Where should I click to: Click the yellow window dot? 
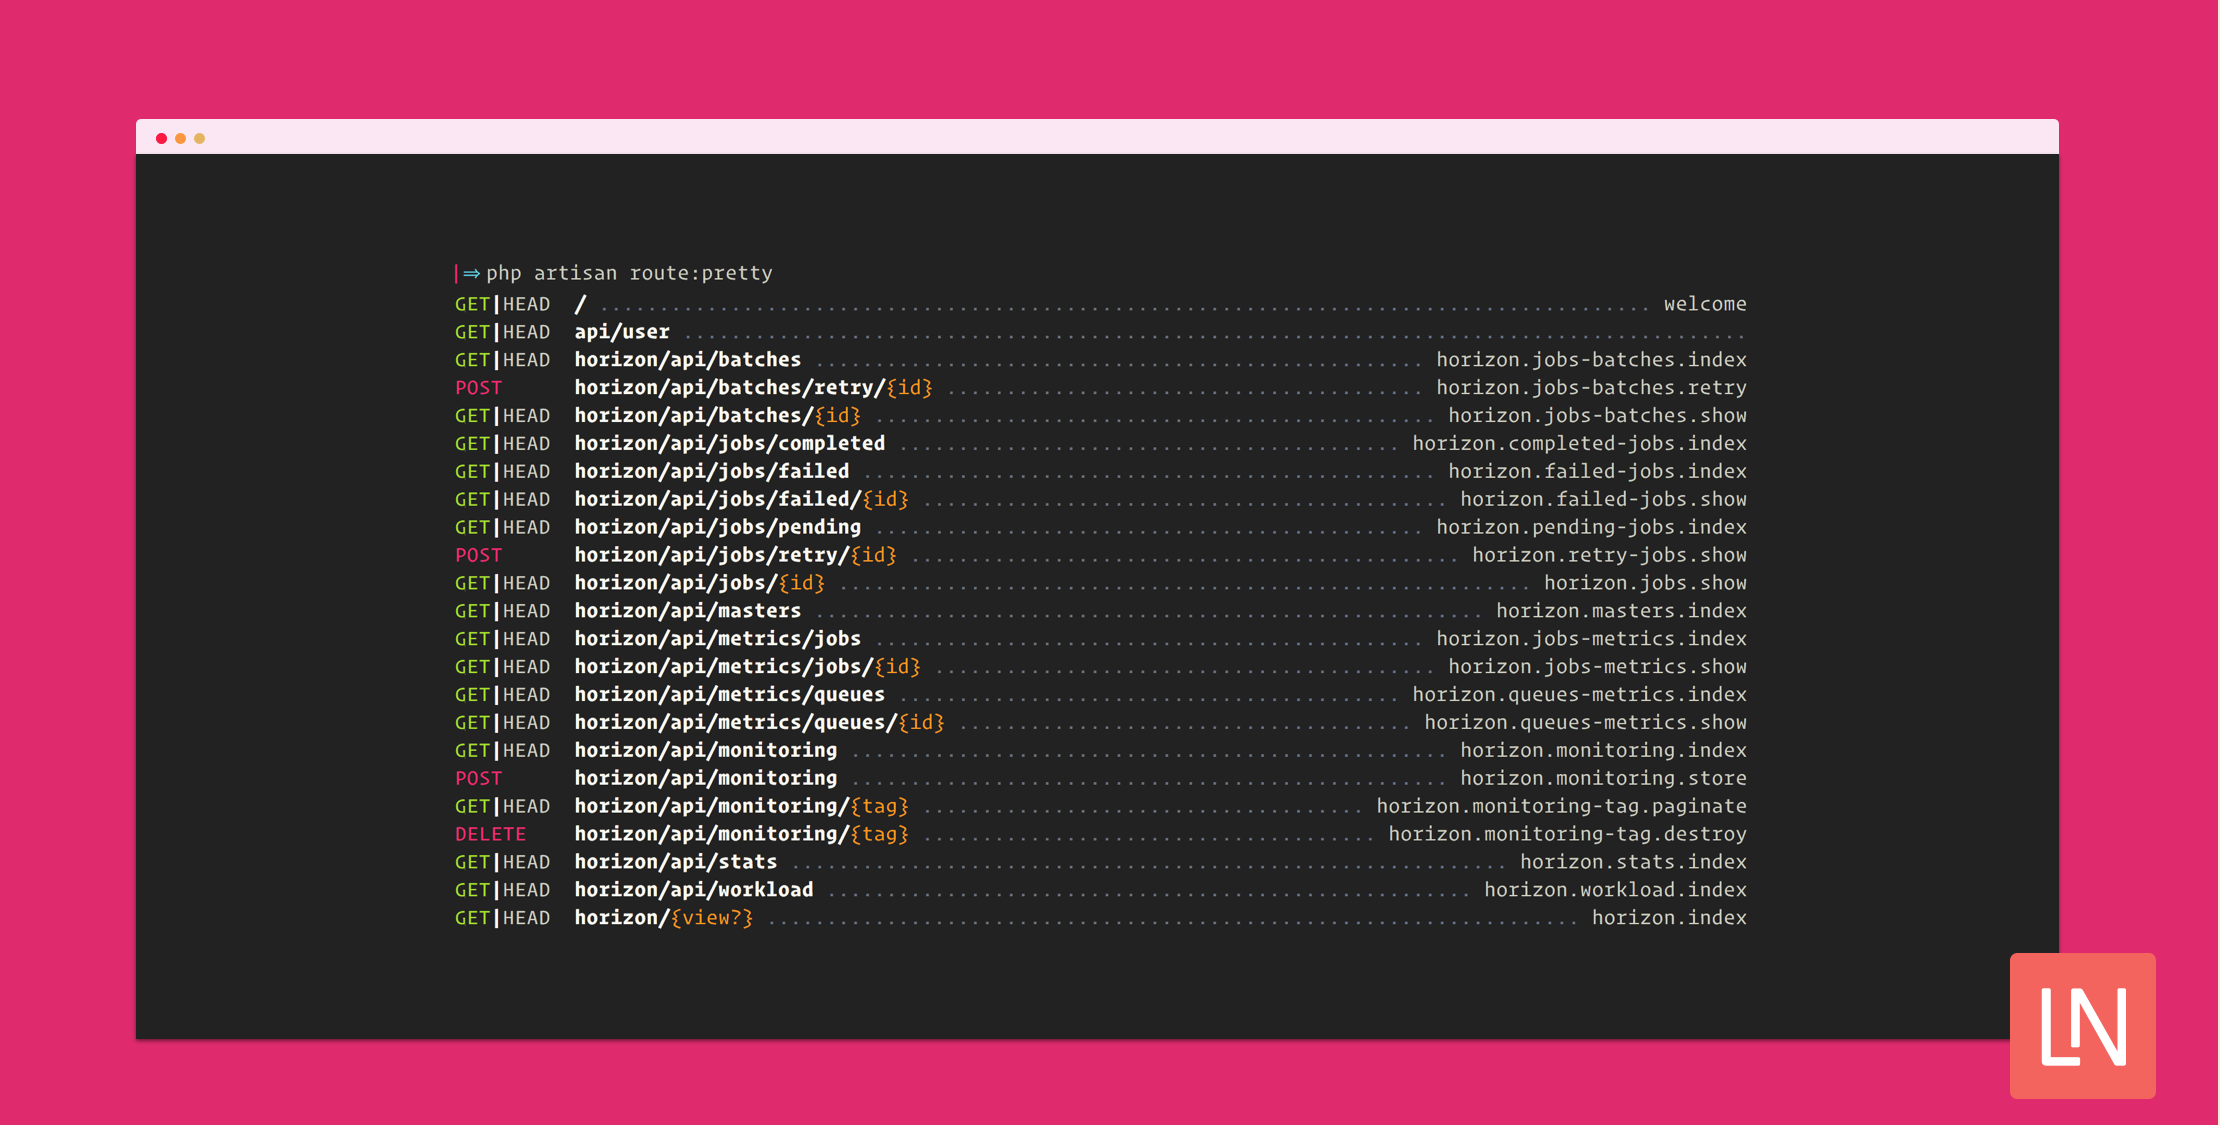pyautogui.click(x=199, y=138)
